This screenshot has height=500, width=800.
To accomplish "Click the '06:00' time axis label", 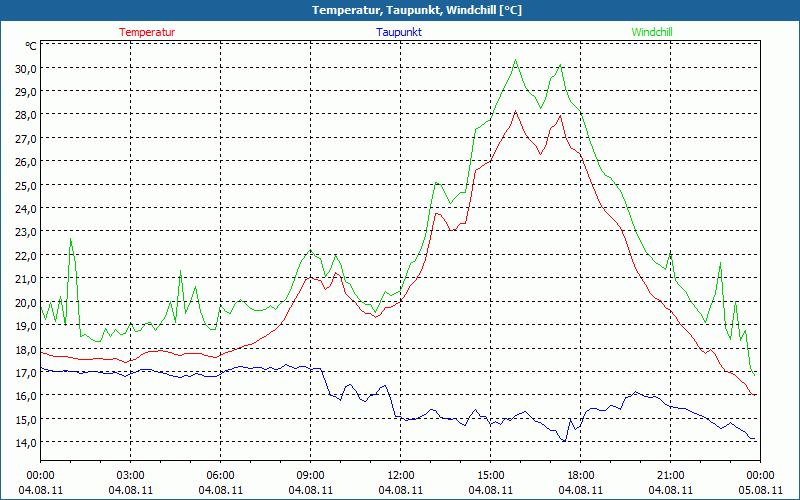I will (220, 476).
